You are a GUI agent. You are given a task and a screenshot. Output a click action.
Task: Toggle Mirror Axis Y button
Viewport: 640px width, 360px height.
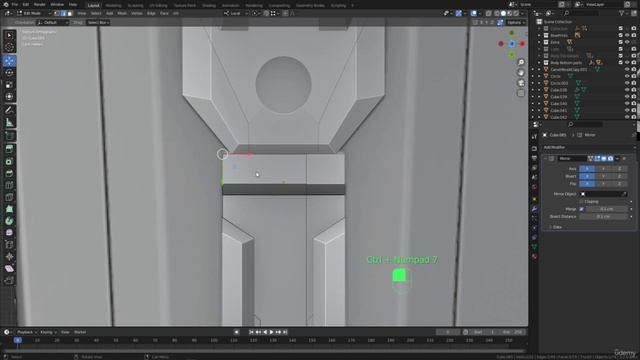[x=603, y=169]
